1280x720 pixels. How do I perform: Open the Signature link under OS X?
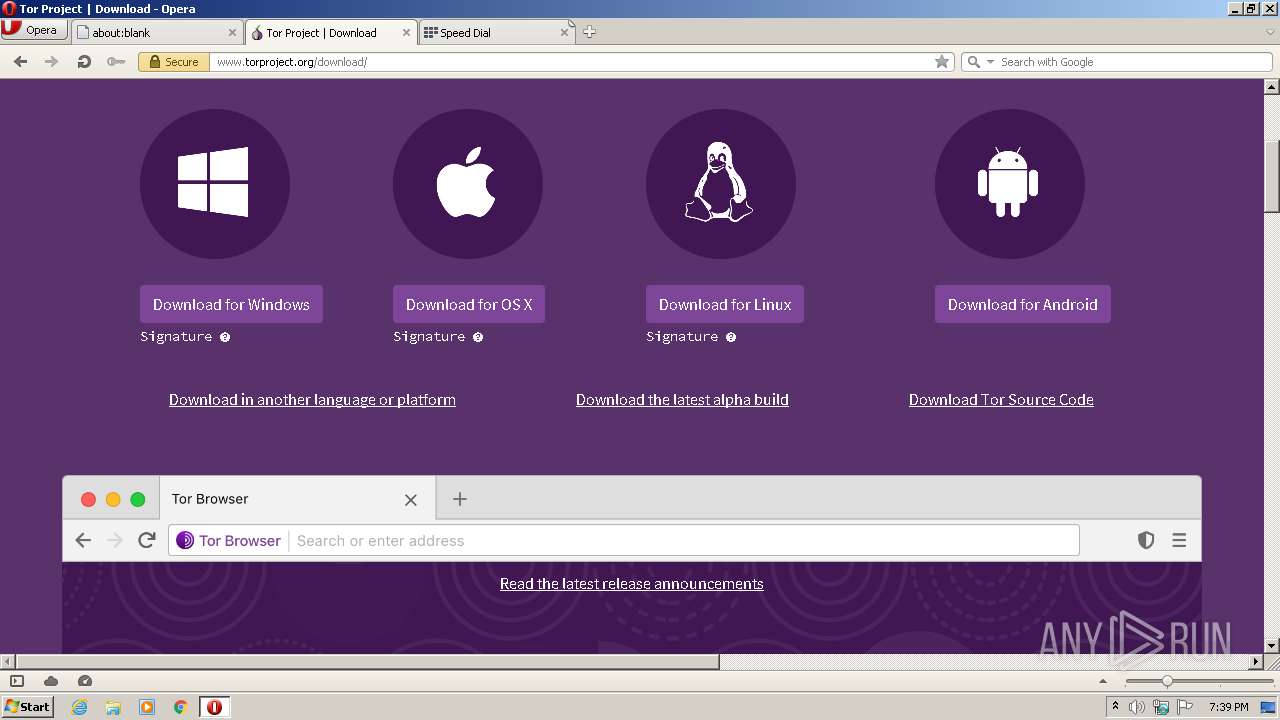pyautogui.click(x=429, y=337)
